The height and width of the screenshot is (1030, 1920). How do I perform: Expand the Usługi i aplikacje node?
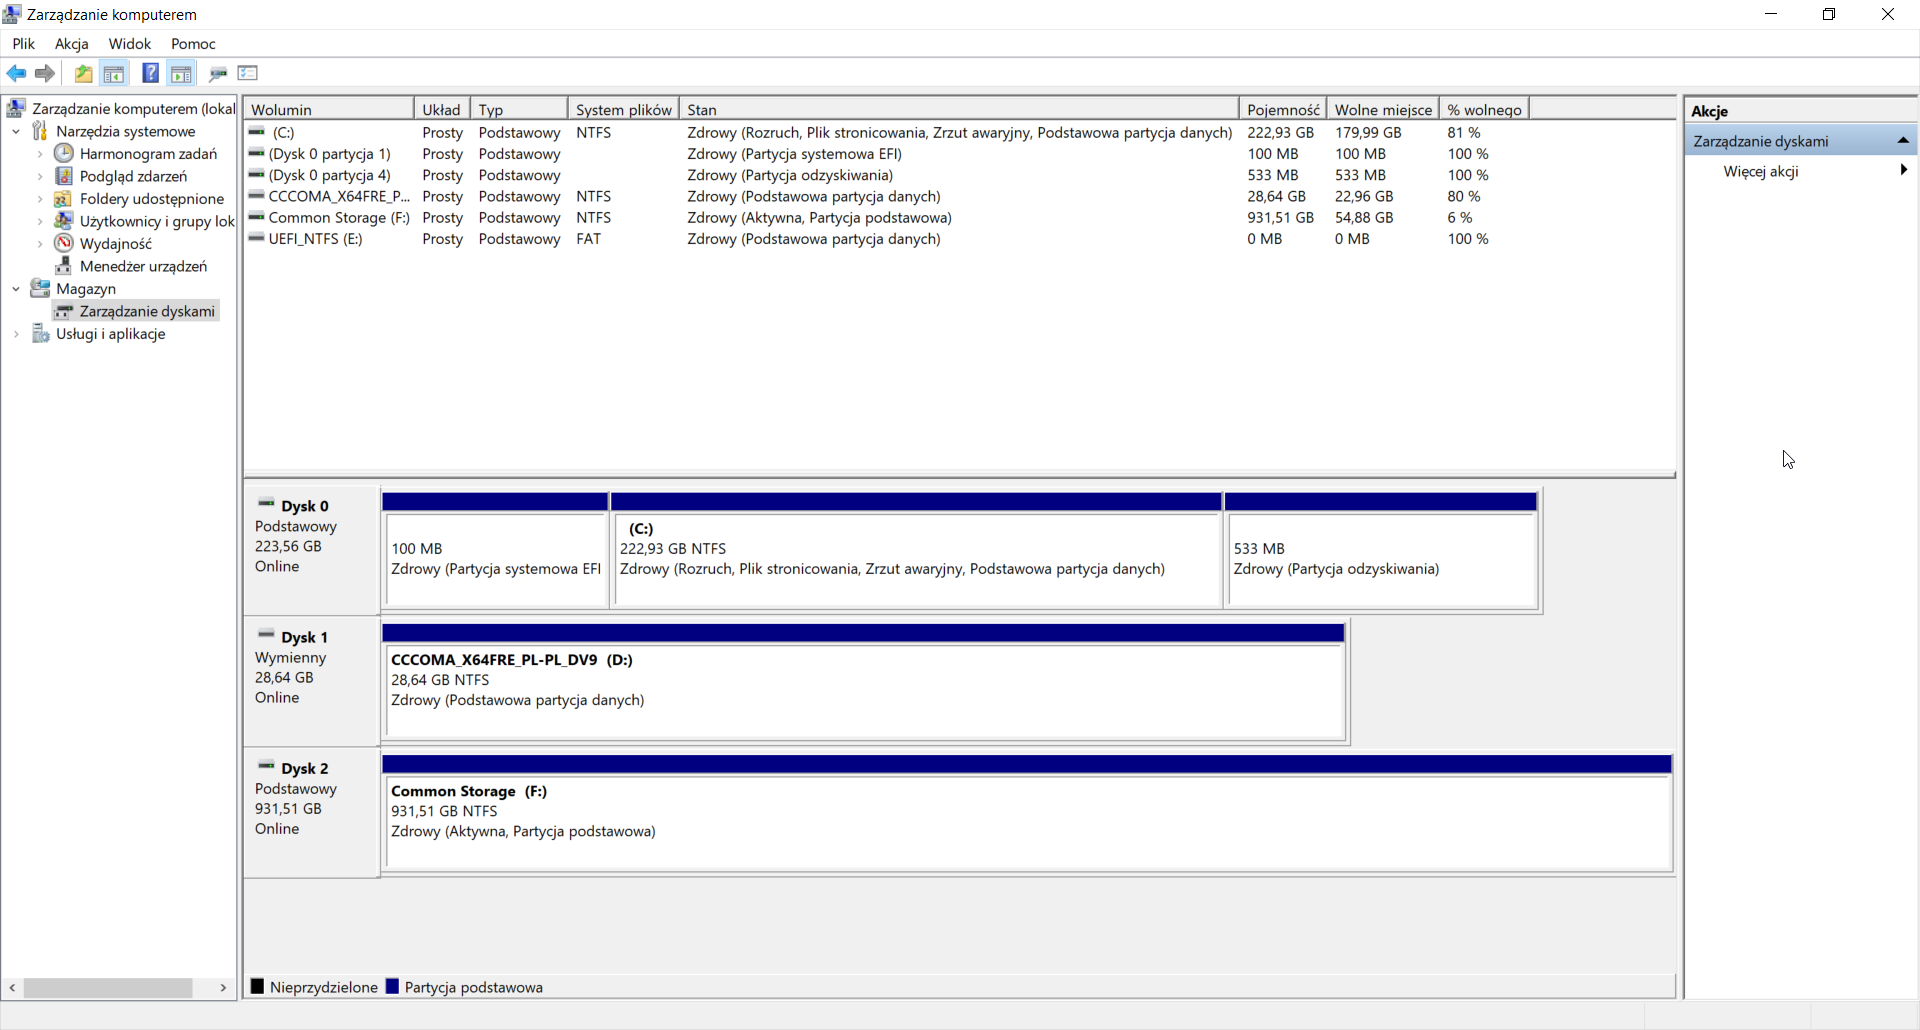pyautogui.click(x=16, y=334)
